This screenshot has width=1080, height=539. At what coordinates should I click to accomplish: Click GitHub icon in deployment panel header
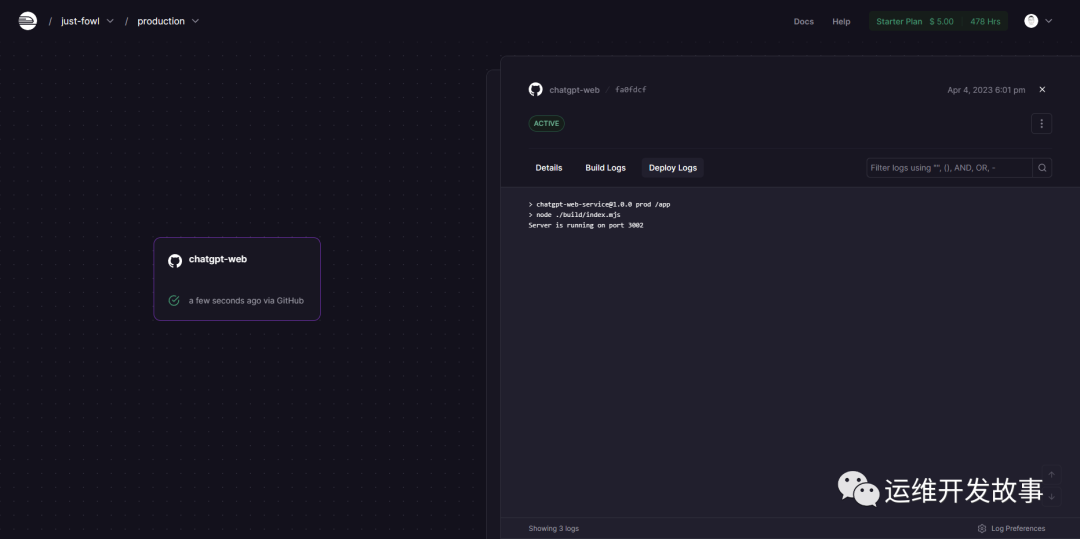click(535, 89)
